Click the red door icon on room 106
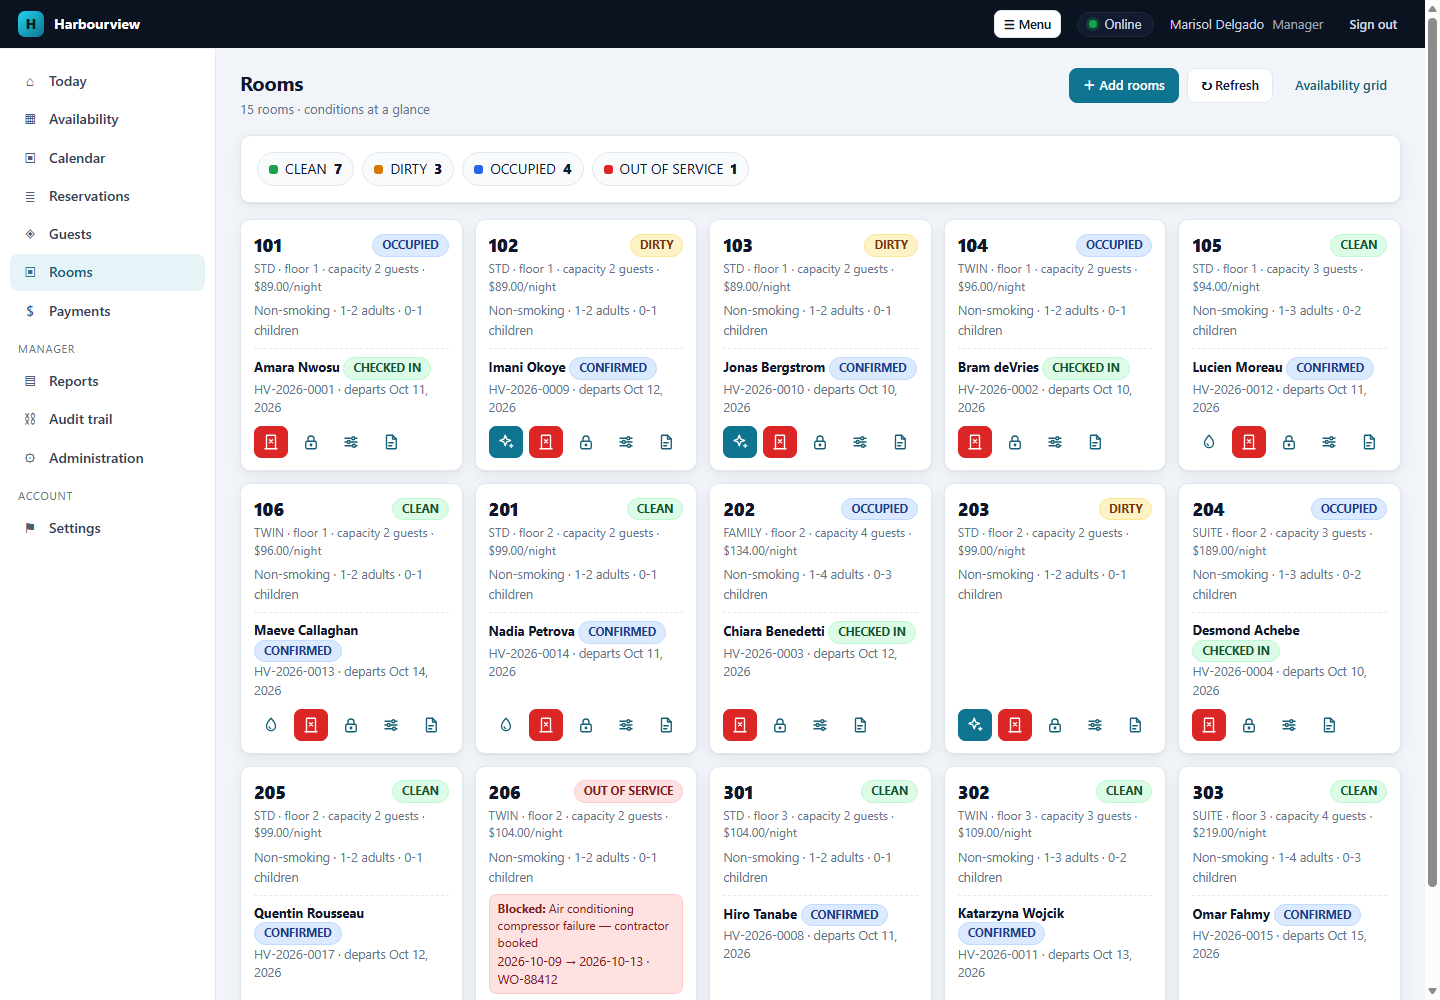The width and height of the screenshot is (1440, 1000). 311,725
